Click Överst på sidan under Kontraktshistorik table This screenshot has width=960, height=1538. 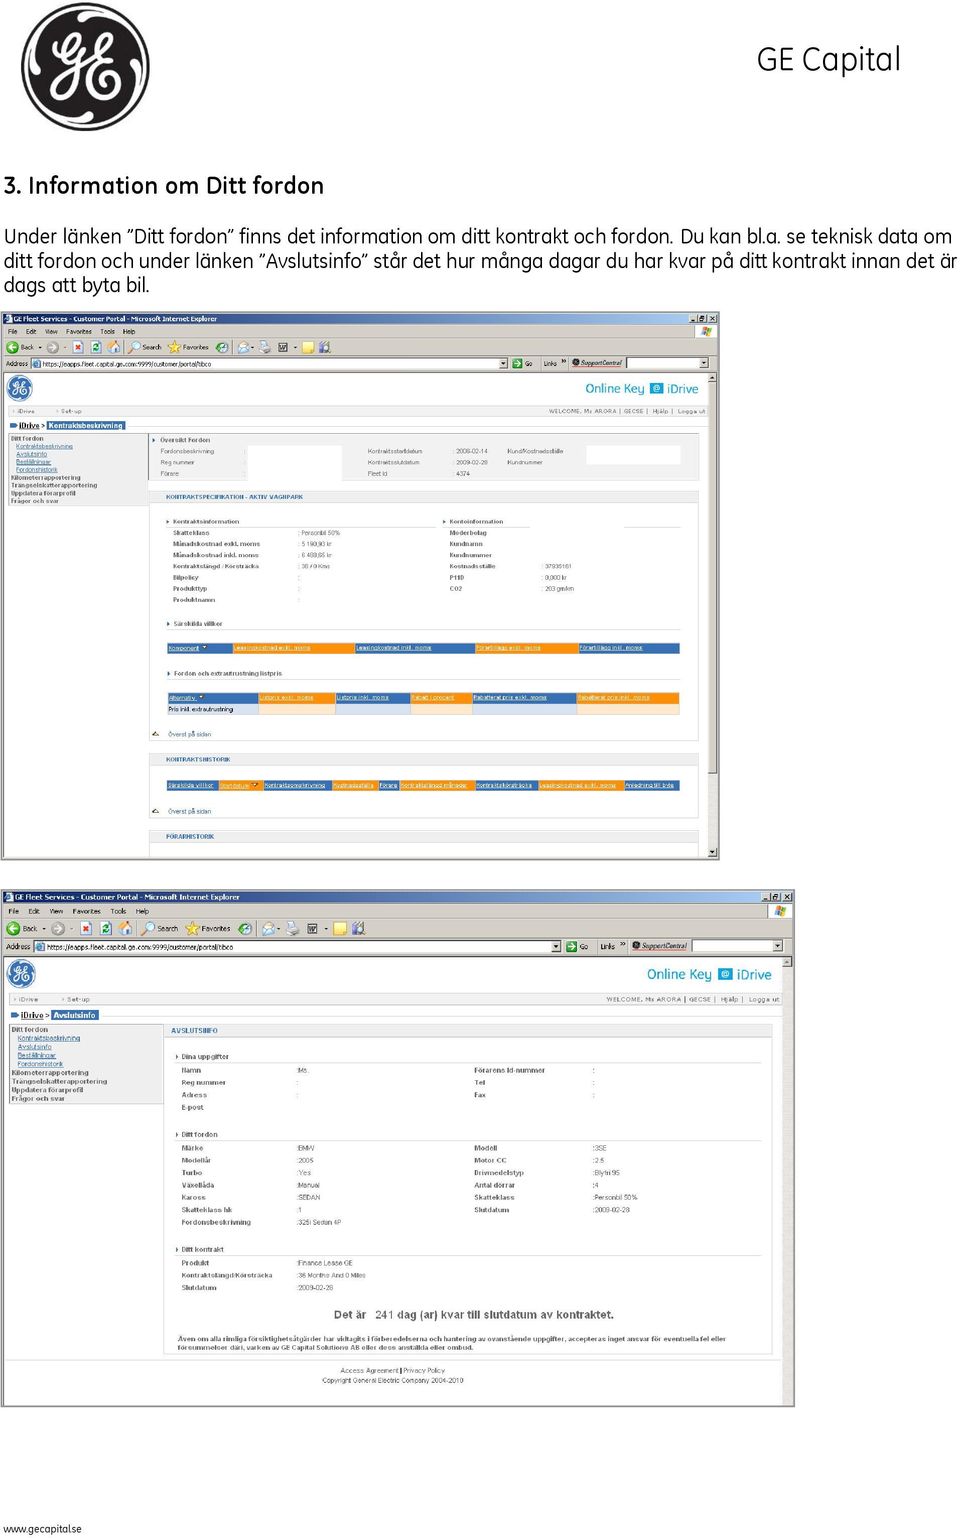(189, 811)
